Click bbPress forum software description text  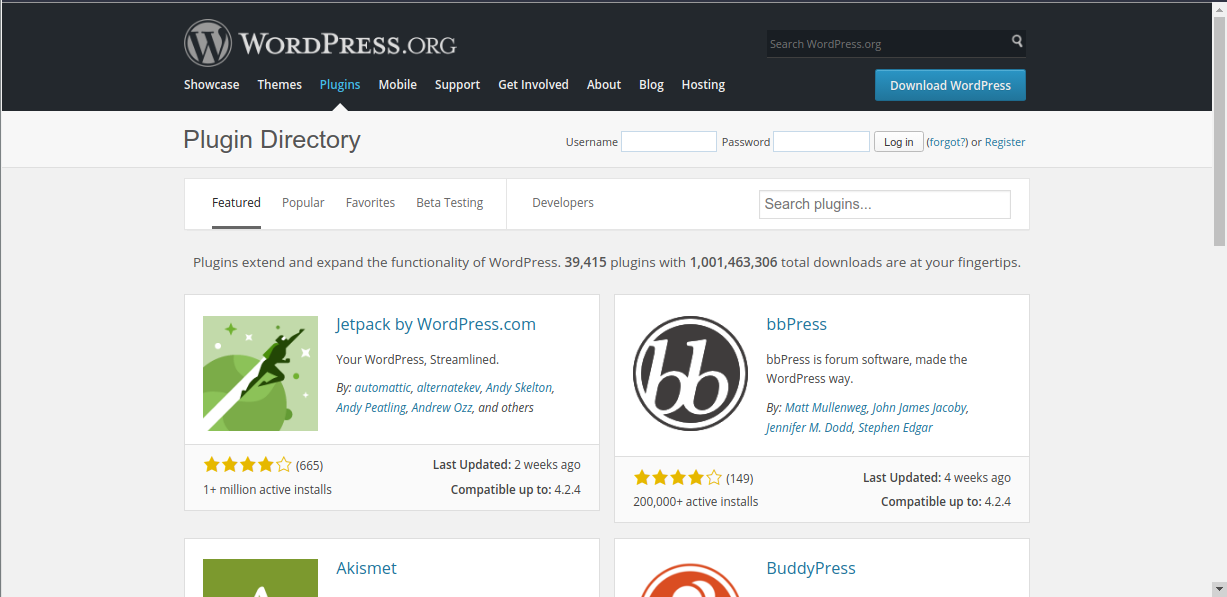pyautogui.click(x=867, y=369)
